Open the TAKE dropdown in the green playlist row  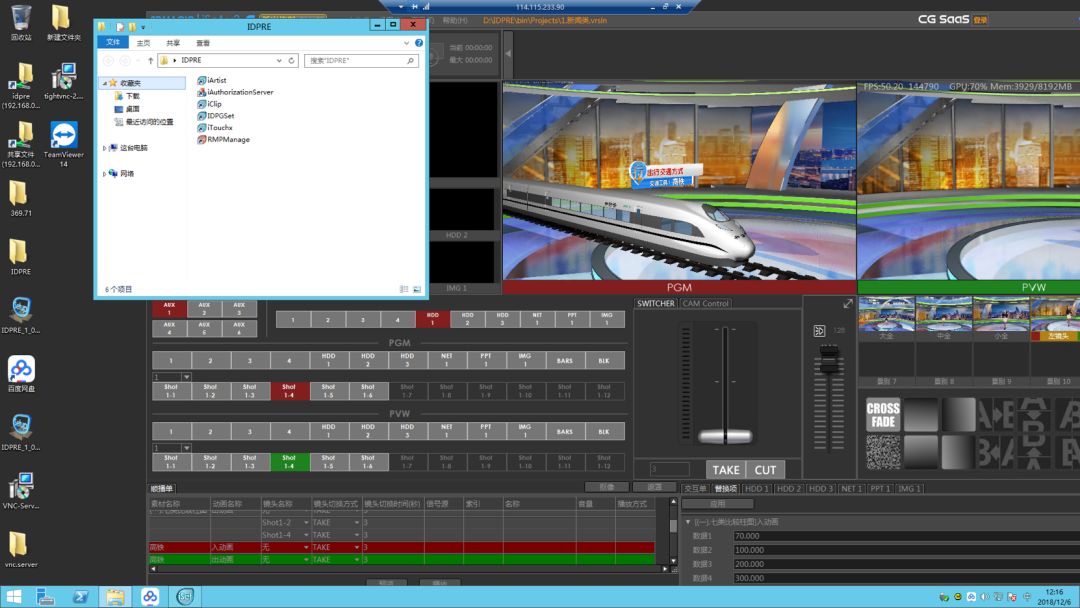coord(357,560)
